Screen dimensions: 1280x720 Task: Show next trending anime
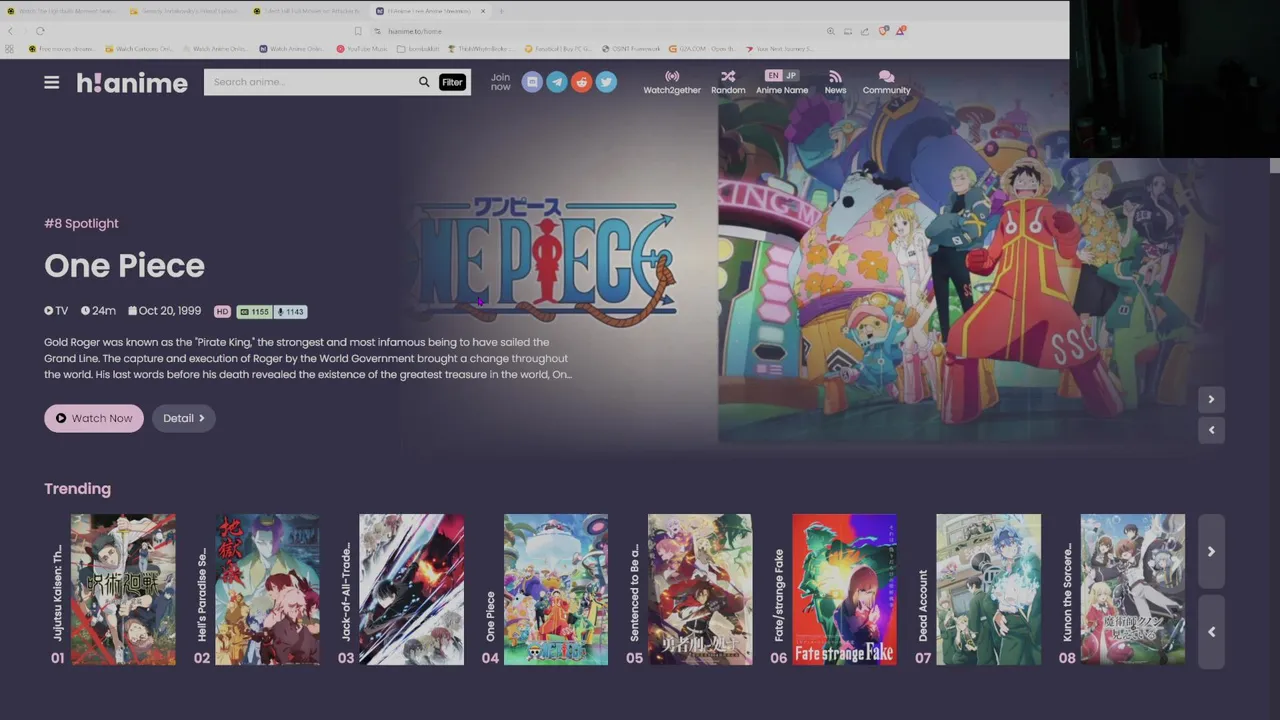coord(1211,551)
